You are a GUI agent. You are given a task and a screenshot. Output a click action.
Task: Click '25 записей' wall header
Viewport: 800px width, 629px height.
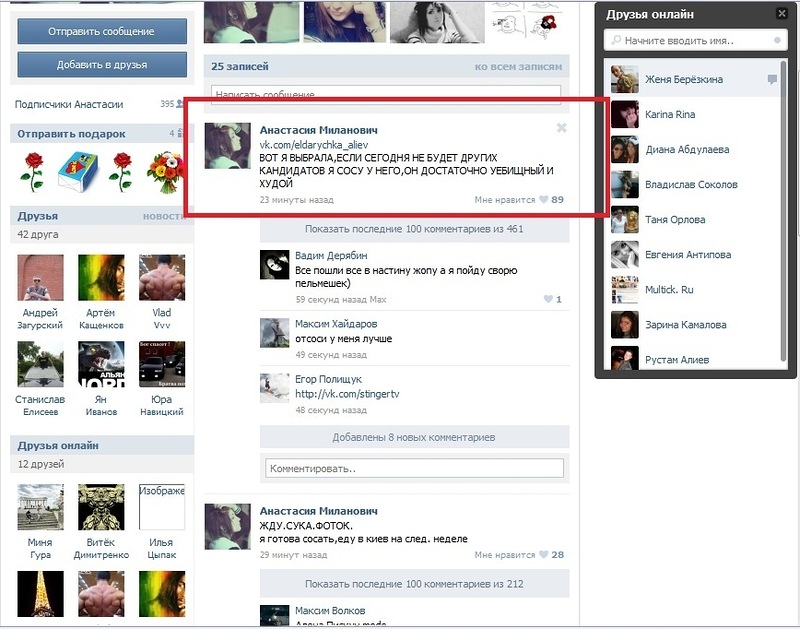pos(240,66)
